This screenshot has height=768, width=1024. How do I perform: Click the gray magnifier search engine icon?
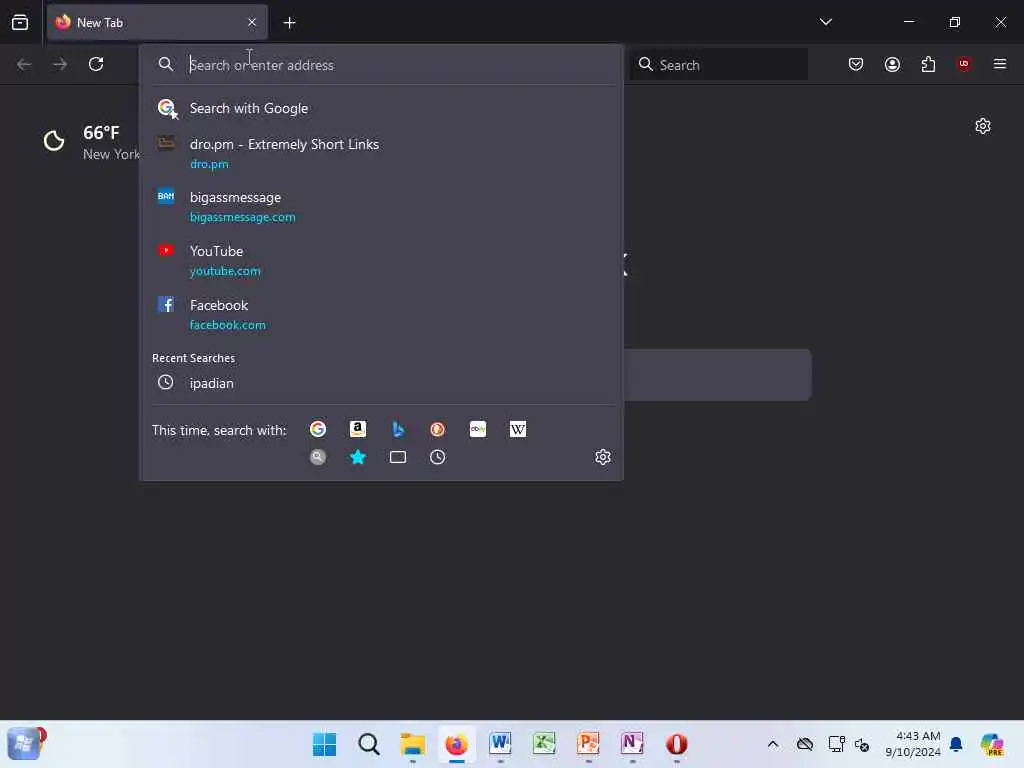pyautogui.click(x=318, y=457)
